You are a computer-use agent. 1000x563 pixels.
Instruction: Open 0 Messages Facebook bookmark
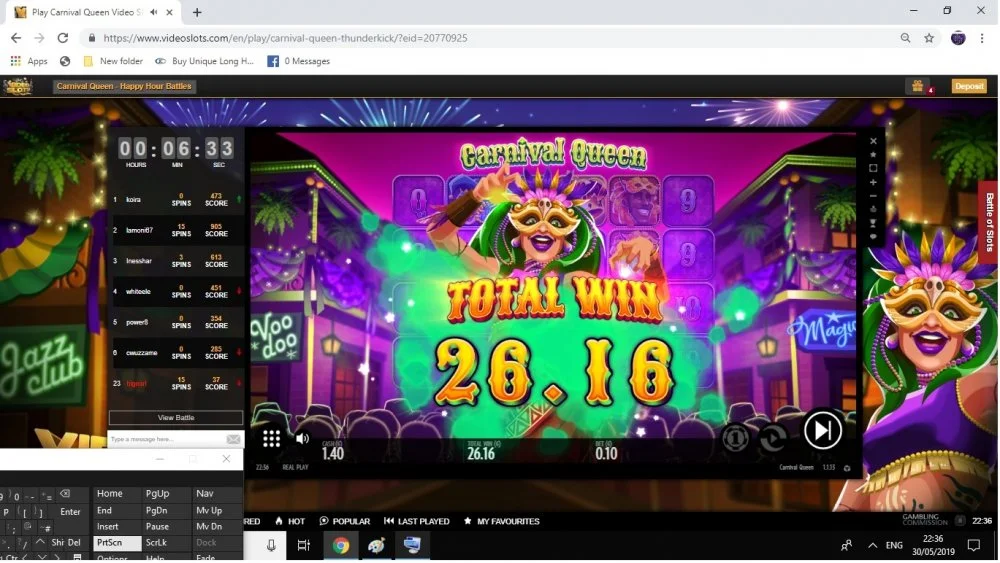298,61
